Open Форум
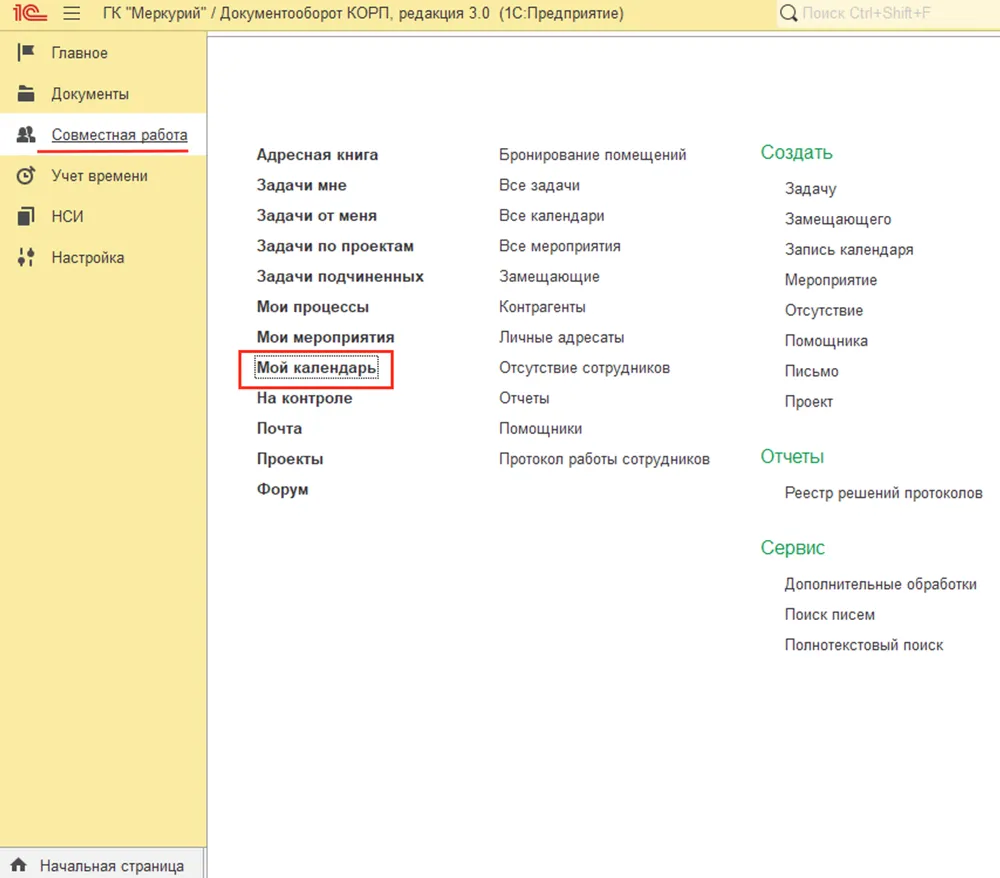This screenshot has height=878, width=1000. [283, 490]
